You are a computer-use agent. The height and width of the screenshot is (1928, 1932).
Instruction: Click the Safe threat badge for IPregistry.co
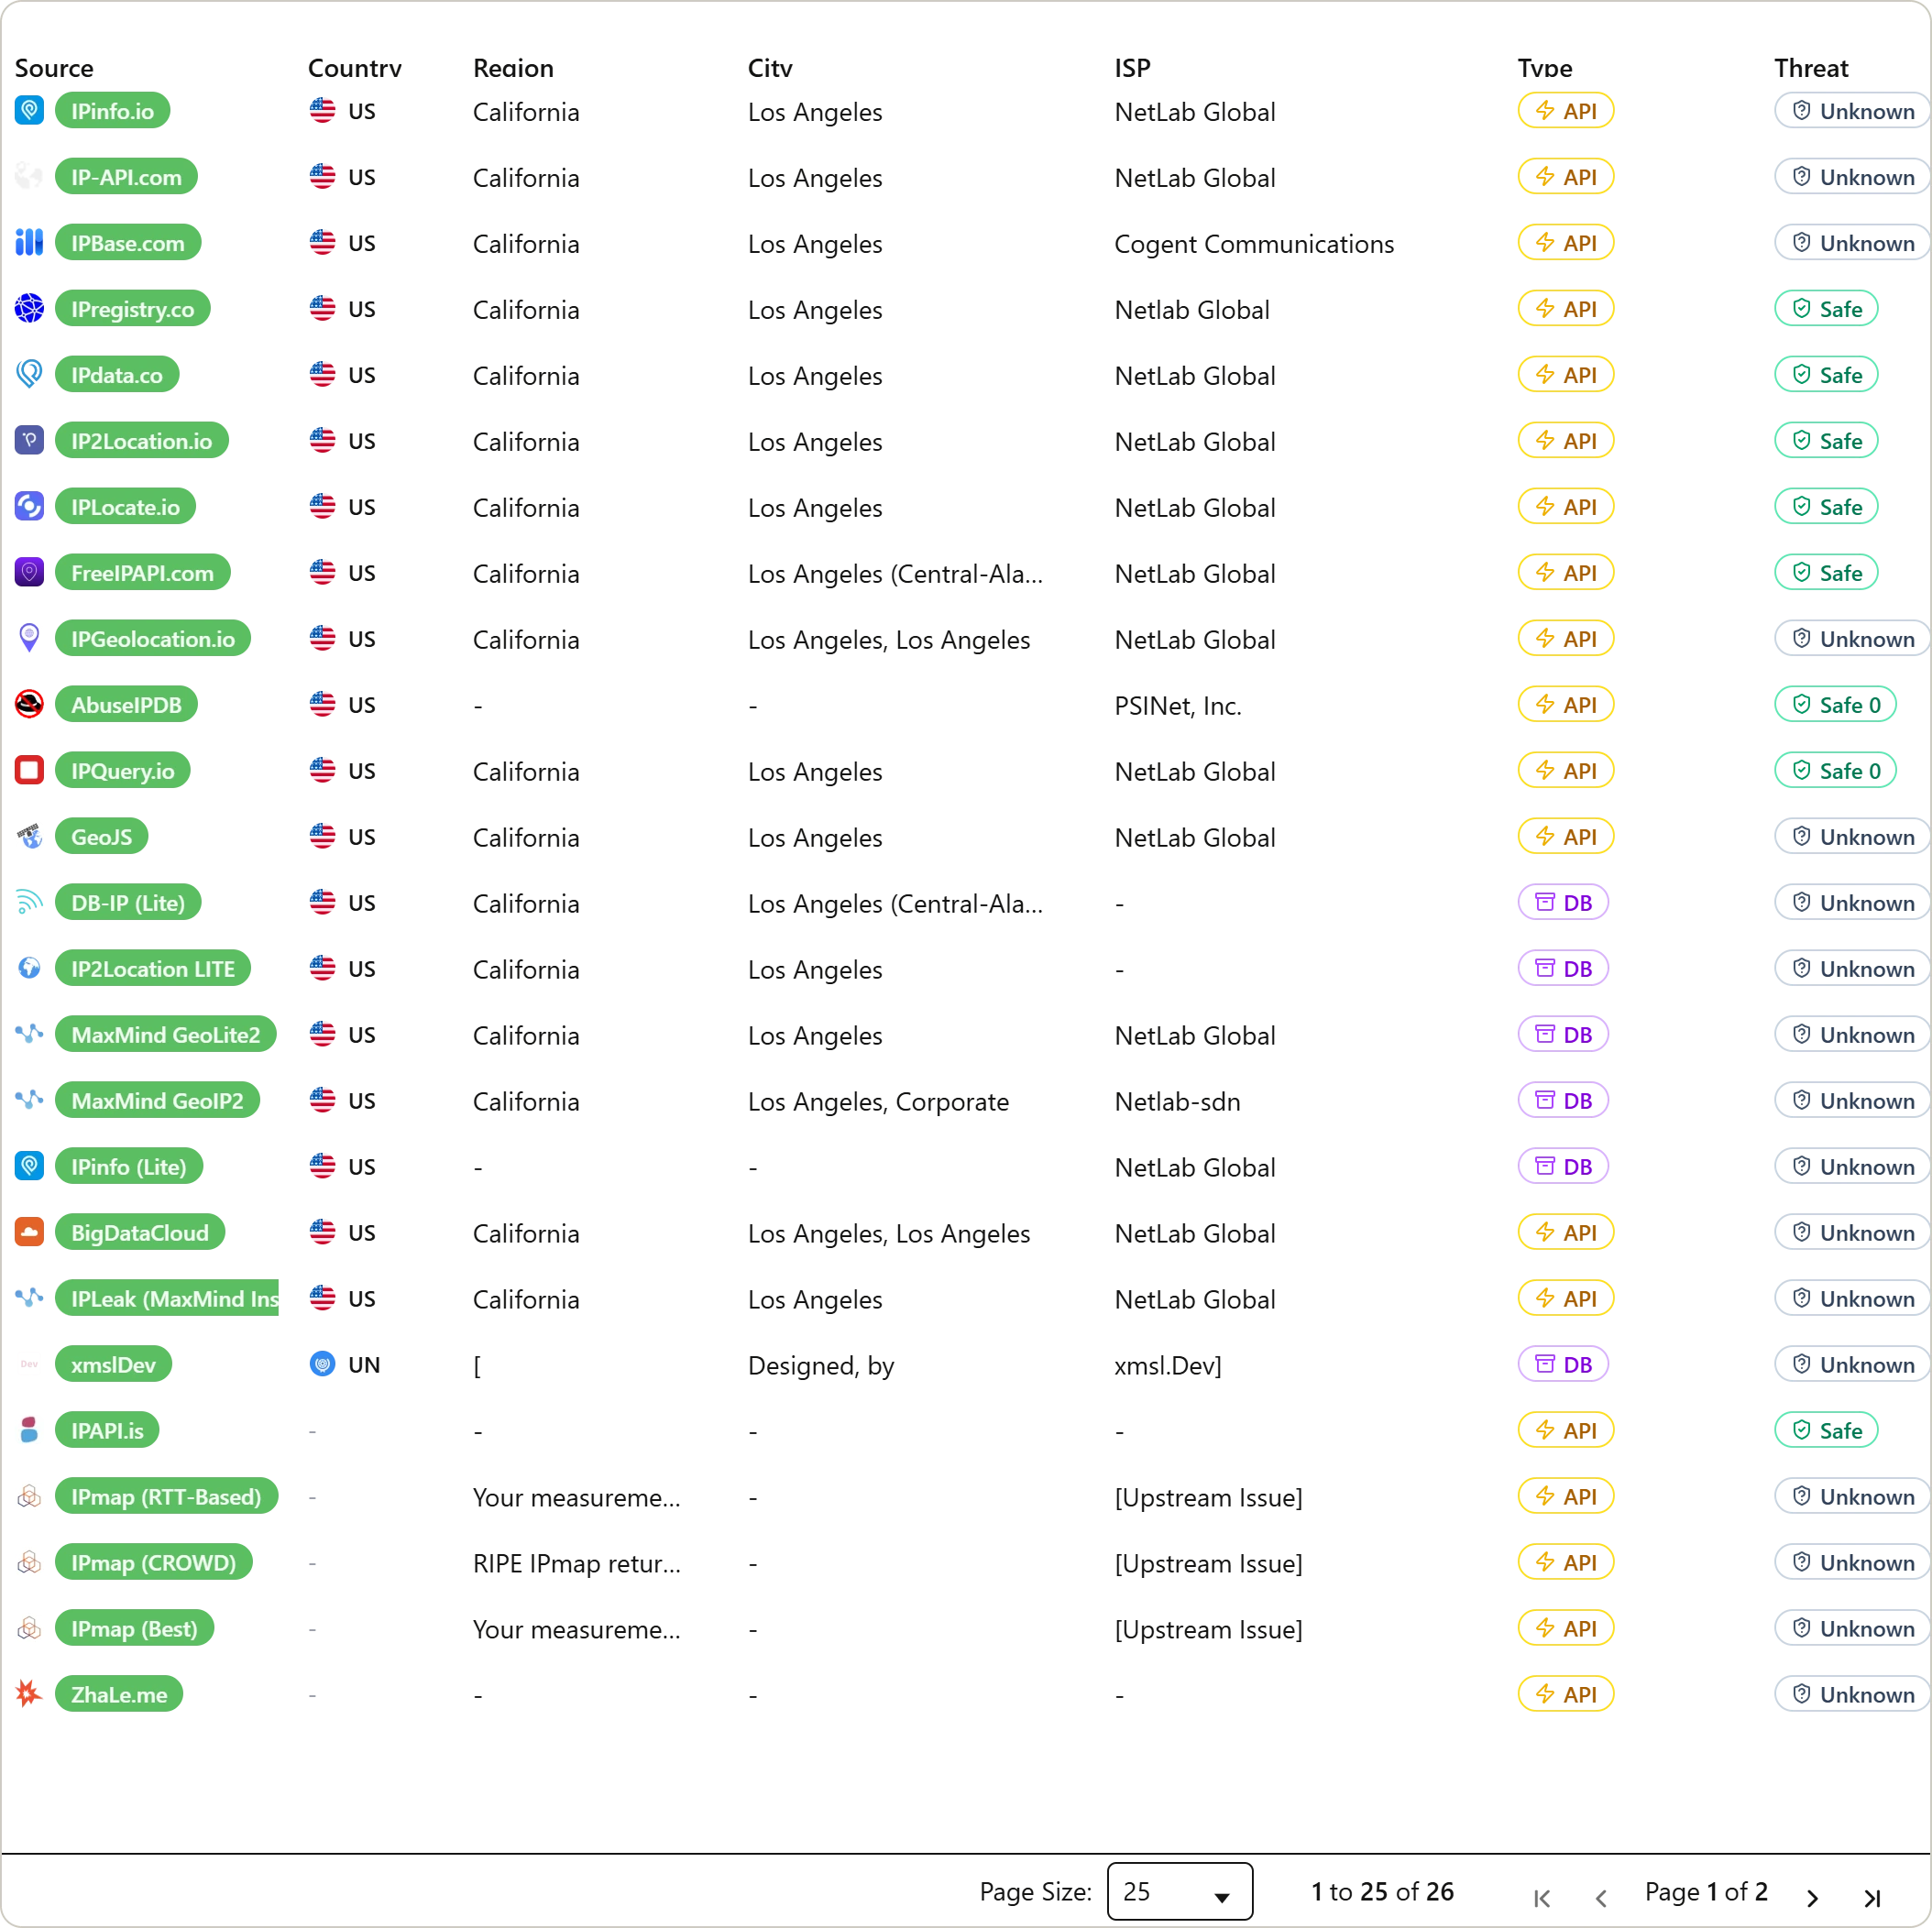coord(1826,309)
